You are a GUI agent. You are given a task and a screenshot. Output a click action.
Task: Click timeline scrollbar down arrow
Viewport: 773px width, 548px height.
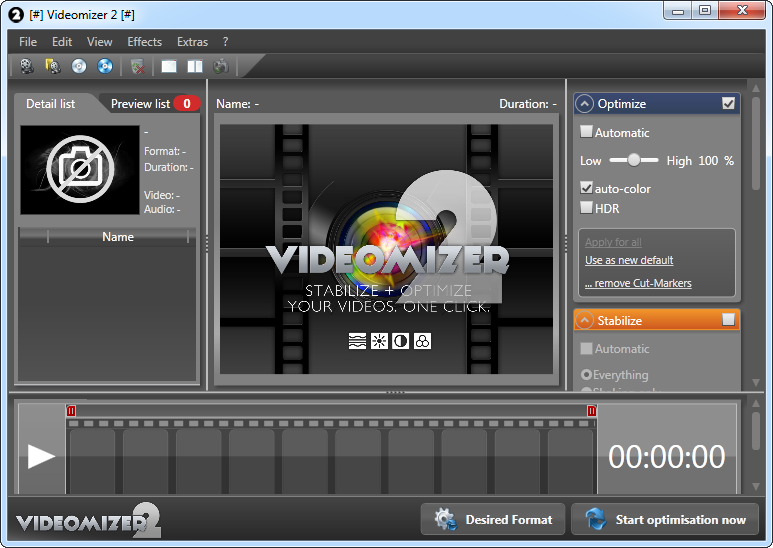(x=756, y=487)
